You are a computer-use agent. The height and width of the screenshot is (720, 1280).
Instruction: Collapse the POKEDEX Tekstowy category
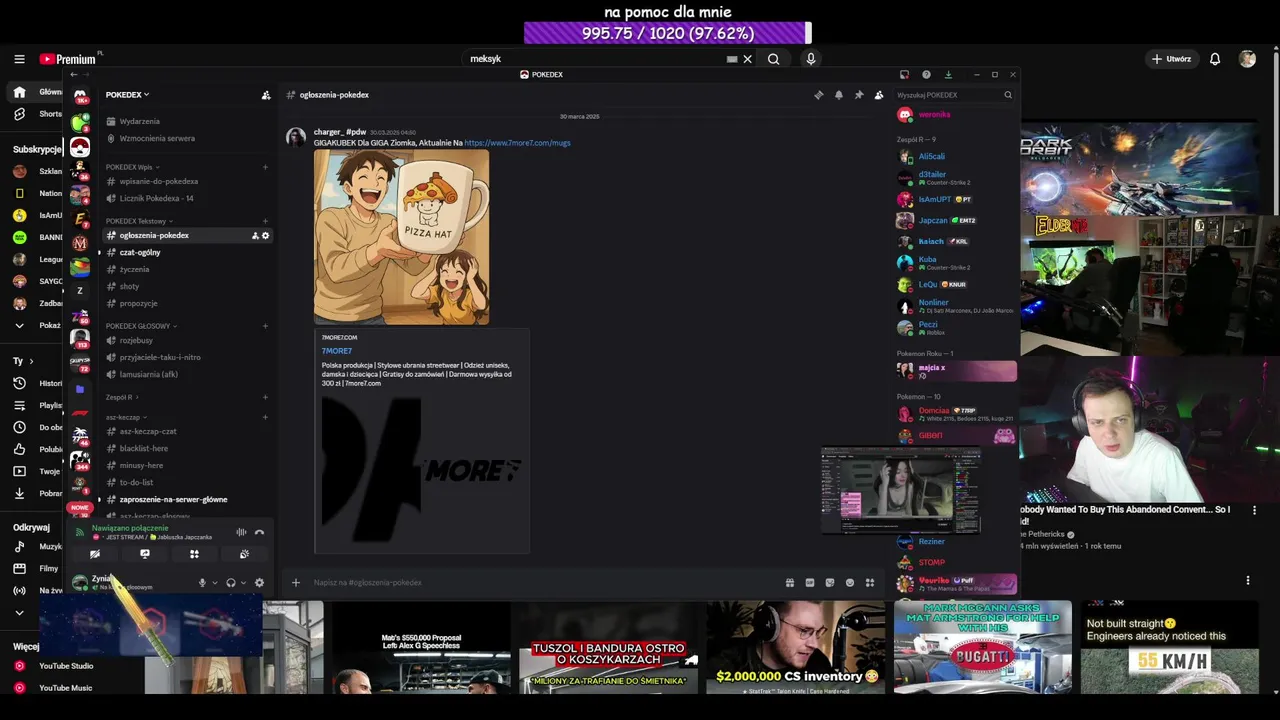[x=140, y=221]
